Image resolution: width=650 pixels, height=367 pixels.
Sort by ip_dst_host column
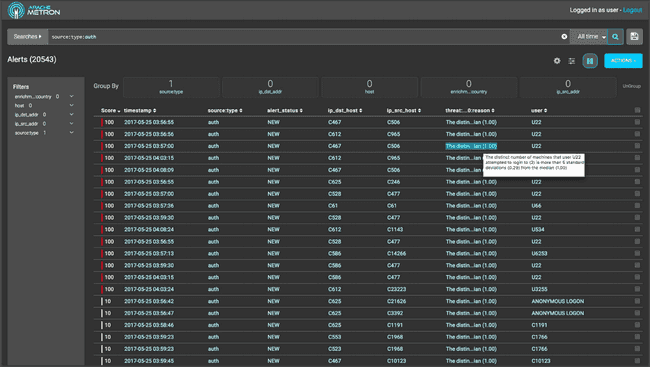click(345, 110)
